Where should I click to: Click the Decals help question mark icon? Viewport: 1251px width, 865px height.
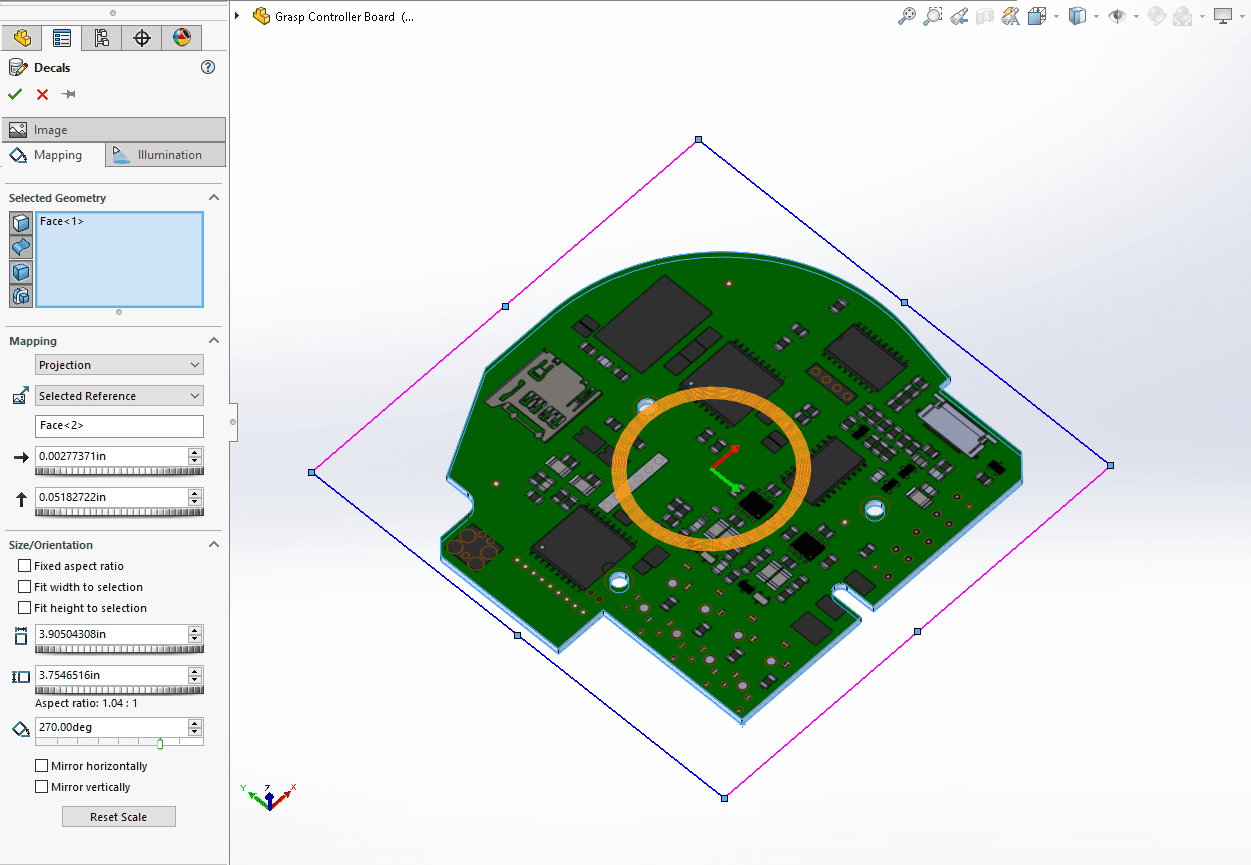(x=208, y=67)
